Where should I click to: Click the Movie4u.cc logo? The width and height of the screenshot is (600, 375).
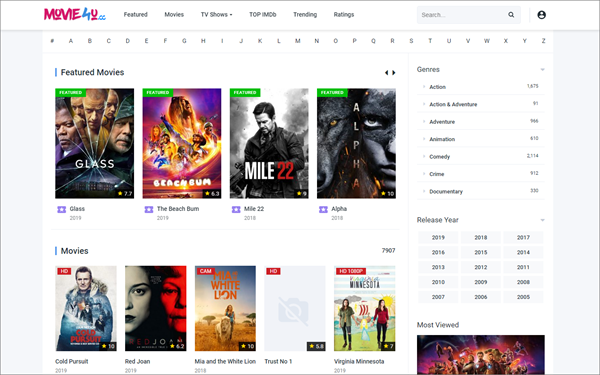(x=75, y=15)
